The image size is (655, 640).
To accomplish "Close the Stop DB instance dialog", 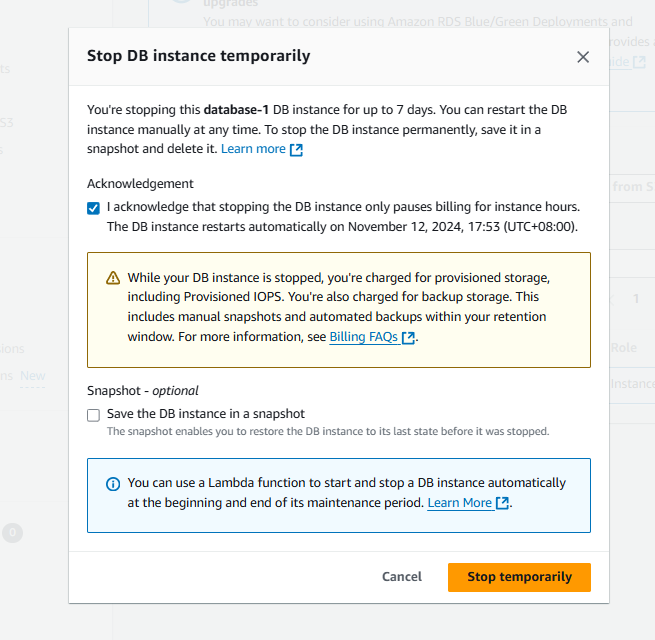I will pyautogui.click(x=583, y=57).
